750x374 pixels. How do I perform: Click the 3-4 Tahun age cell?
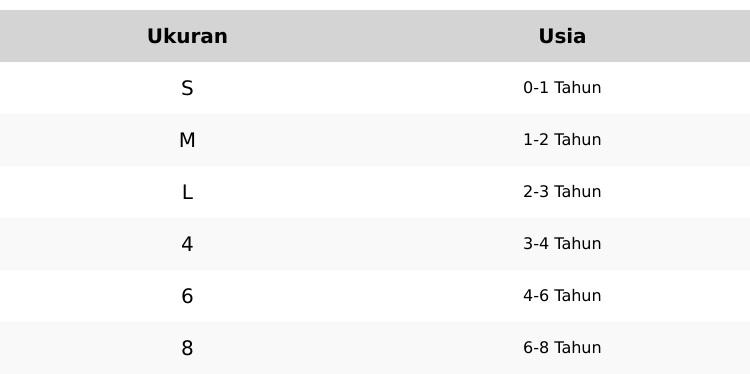[562, 244]
